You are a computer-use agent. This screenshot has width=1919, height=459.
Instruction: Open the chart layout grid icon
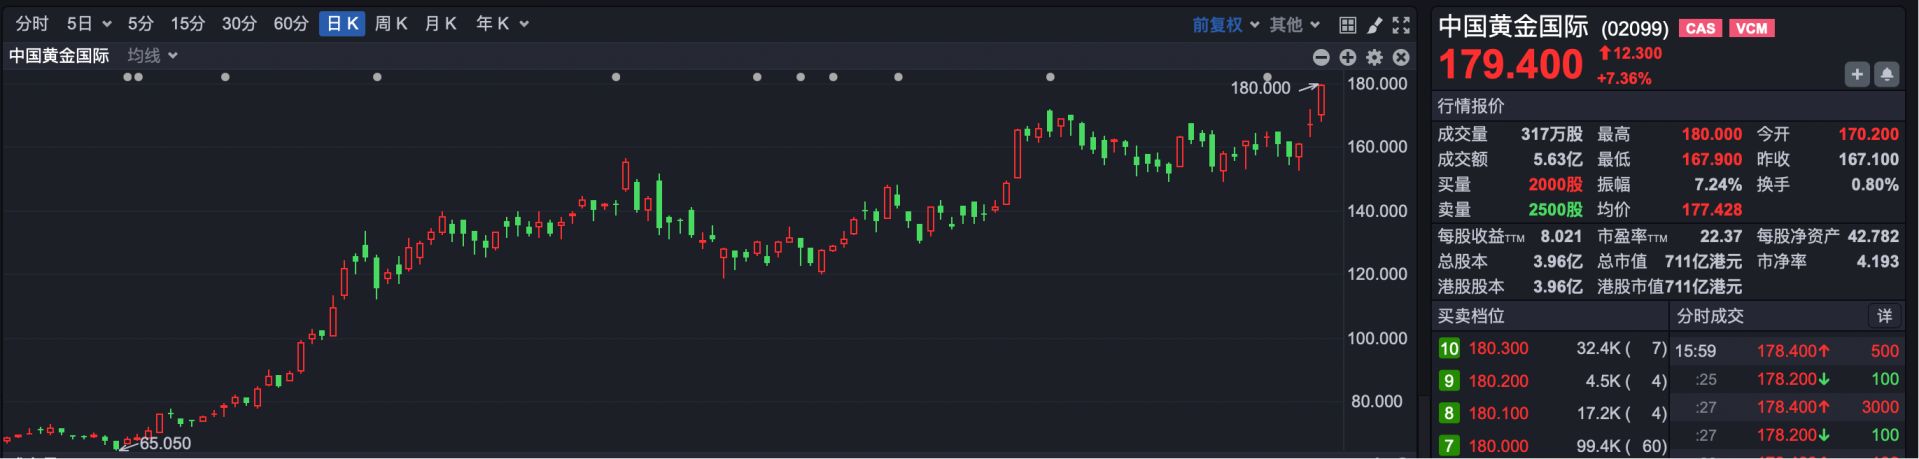pos(1348,25)
